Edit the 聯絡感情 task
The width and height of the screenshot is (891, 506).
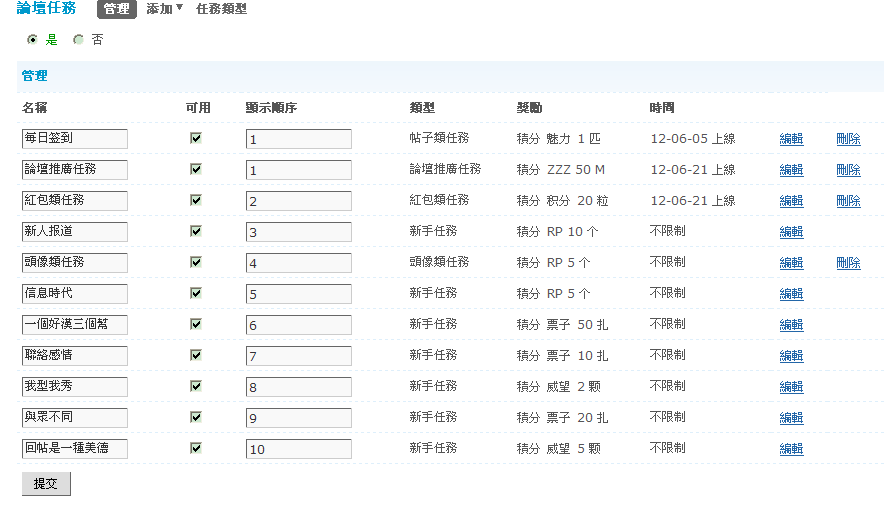tap(791, 355)
